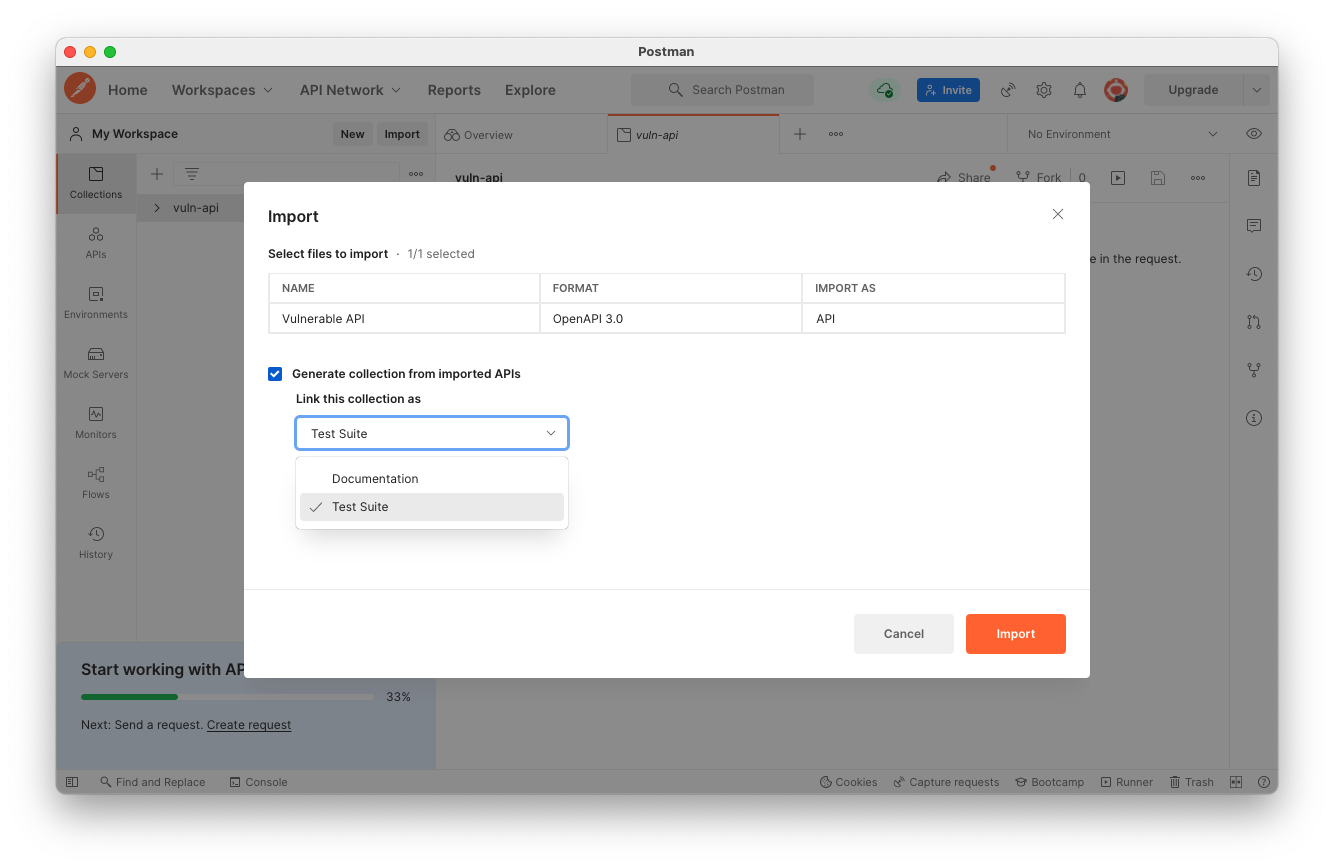Screen dimensions: 1334x868
Task: Select Documentation from the dropdown list
Action: tap(375, 479)
